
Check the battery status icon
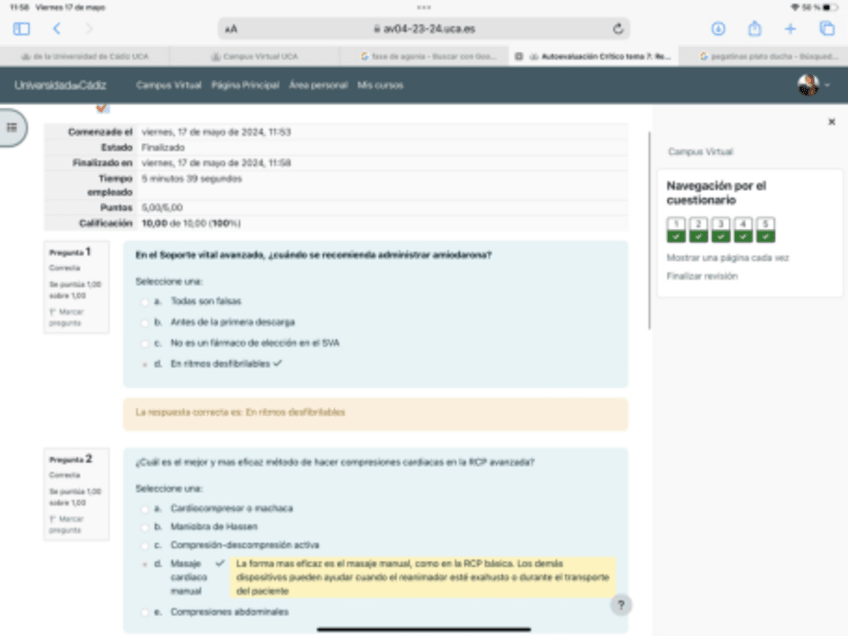click(830, 8)
